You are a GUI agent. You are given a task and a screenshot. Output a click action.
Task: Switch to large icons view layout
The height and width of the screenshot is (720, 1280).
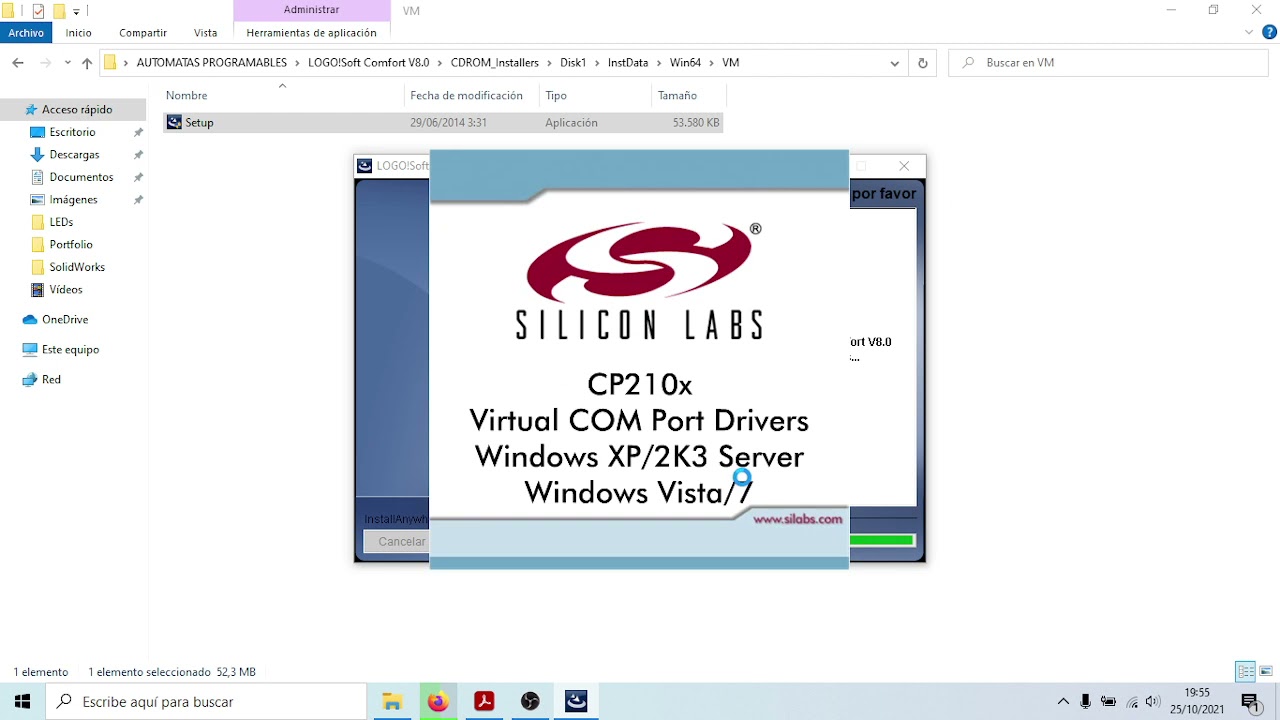click(x=1266, y=672)
